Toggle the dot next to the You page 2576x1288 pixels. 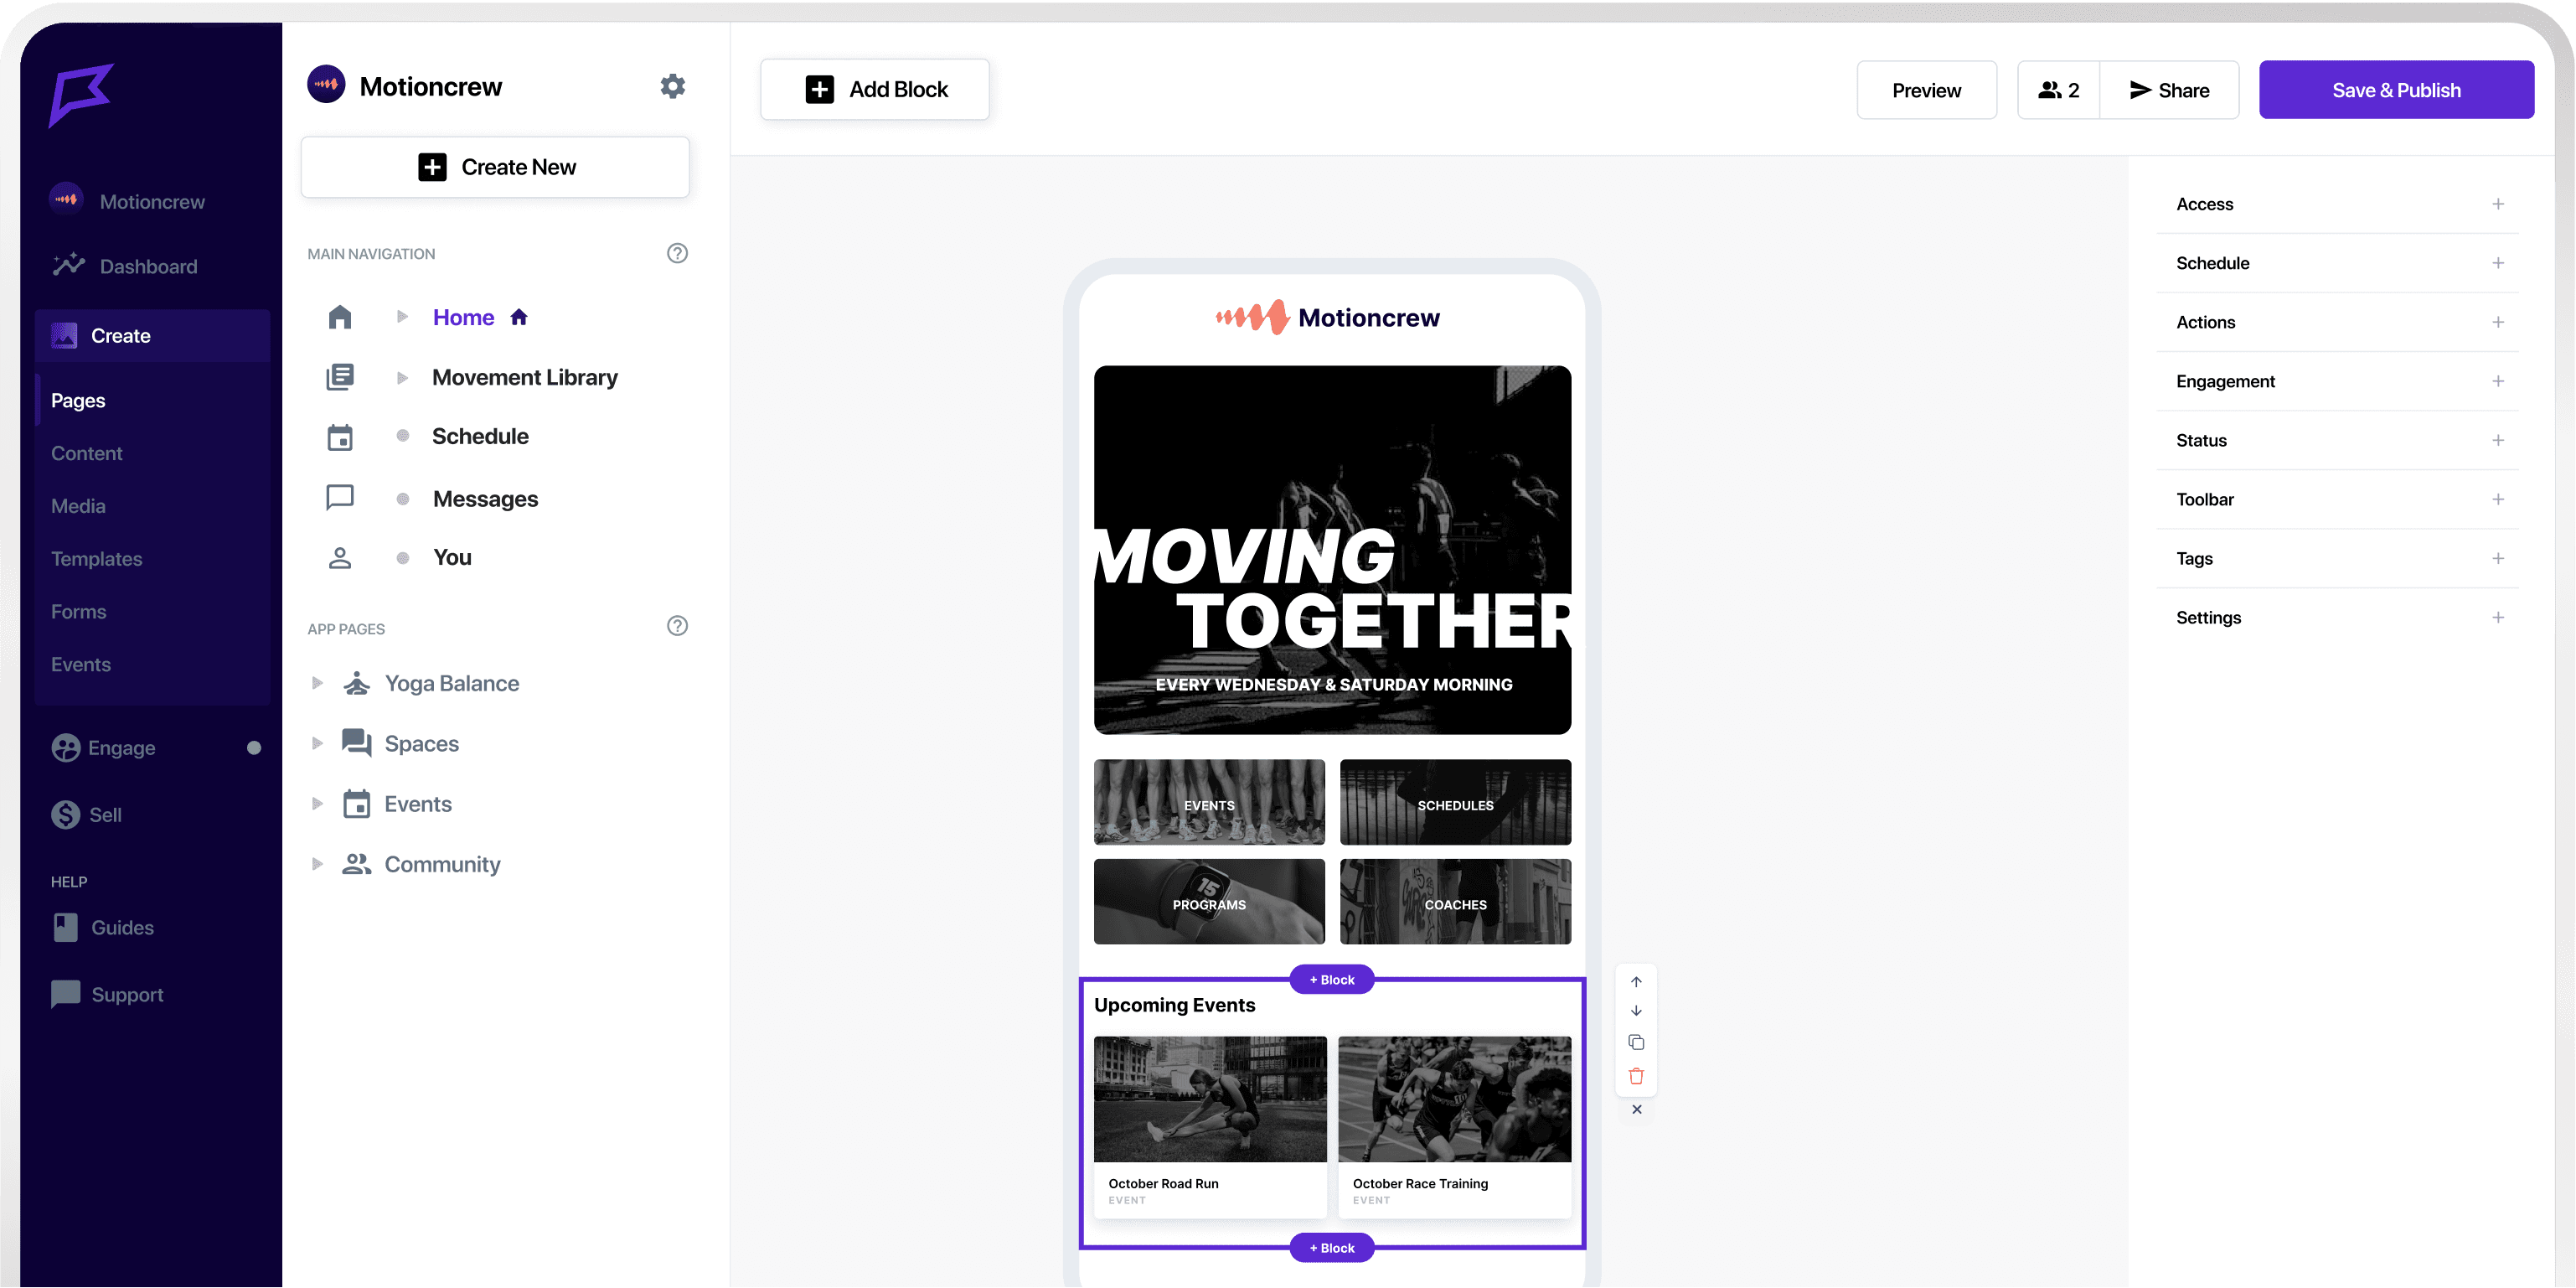pyautogui.click(x=403, y=558)
